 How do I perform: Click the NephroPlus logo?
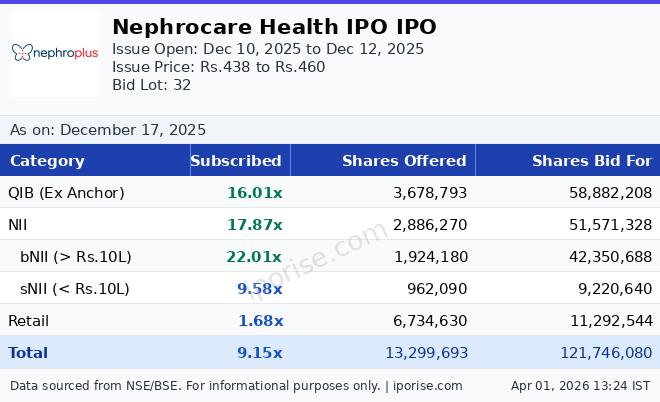(55, 53)
